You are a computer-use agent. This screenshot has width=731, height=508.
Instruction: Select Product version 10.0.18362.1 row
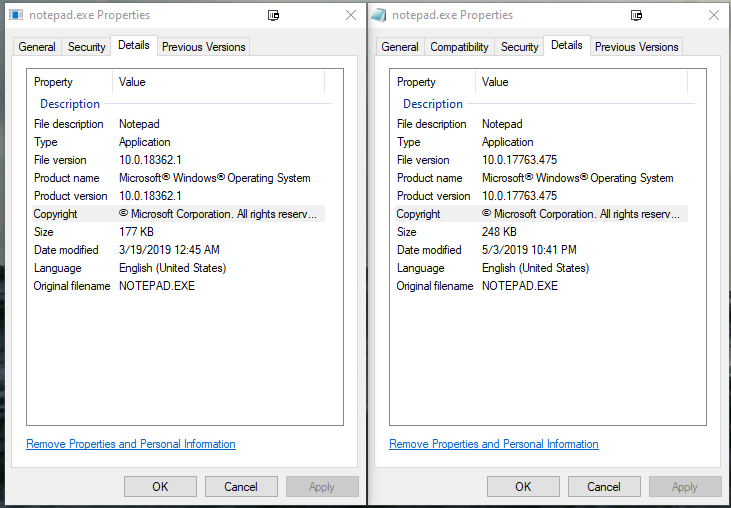pyautogui.click(x=179, y=196)
